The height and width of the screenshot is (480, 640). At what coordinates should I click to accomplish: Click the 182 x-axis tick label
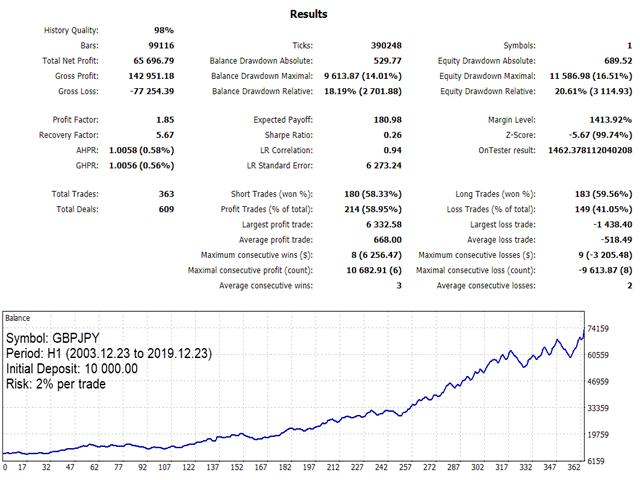tap(285, 467)
